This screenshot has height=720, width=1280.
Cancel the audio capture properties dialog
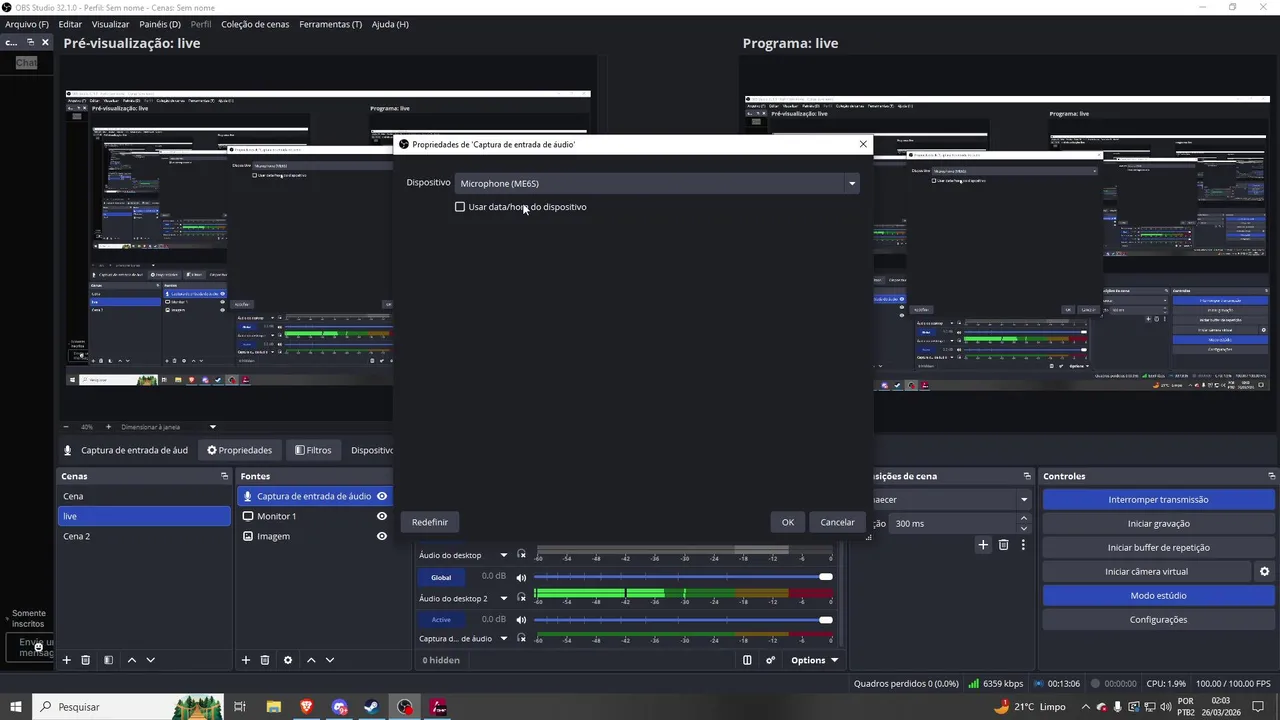point(837,522)
